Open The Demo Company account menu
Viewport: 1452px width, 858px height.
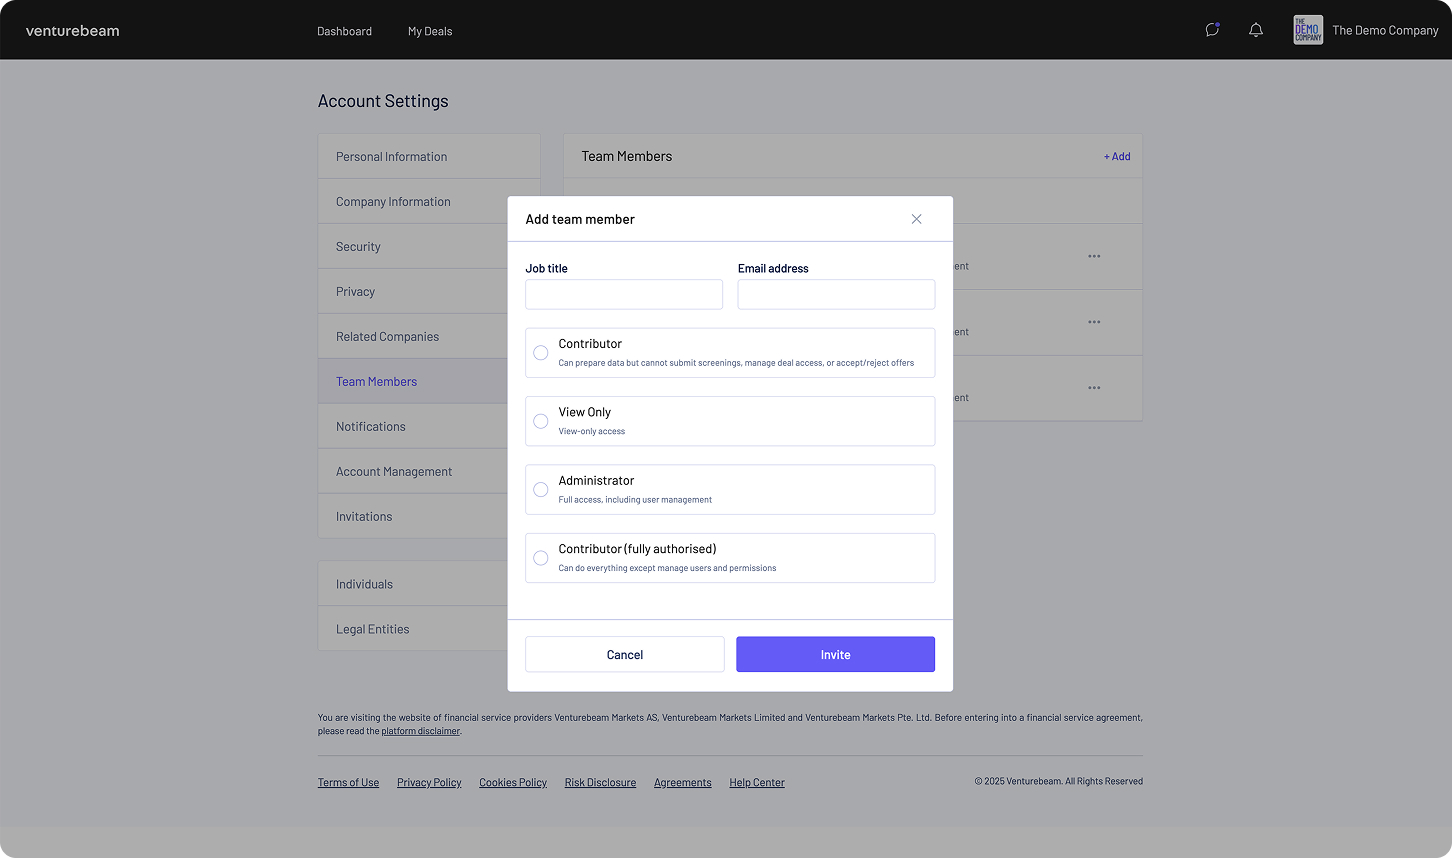coord(1385,31)
